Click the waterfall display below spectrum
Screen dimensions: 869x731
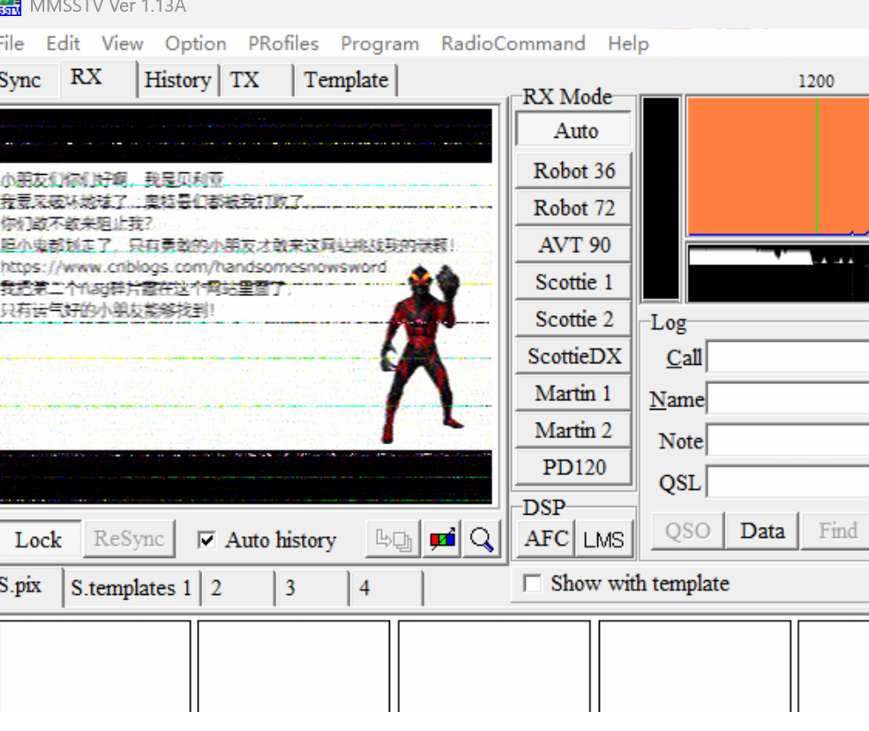(778, 273)
